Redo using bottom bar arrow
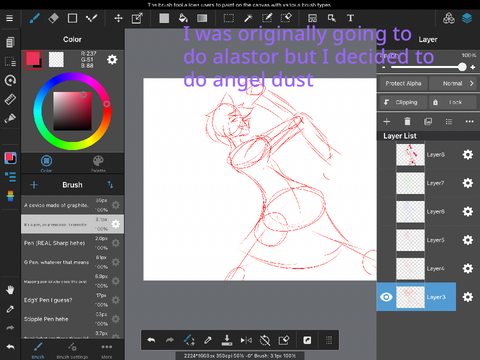The width and height of the screenshot is (480, 360). 170,340
